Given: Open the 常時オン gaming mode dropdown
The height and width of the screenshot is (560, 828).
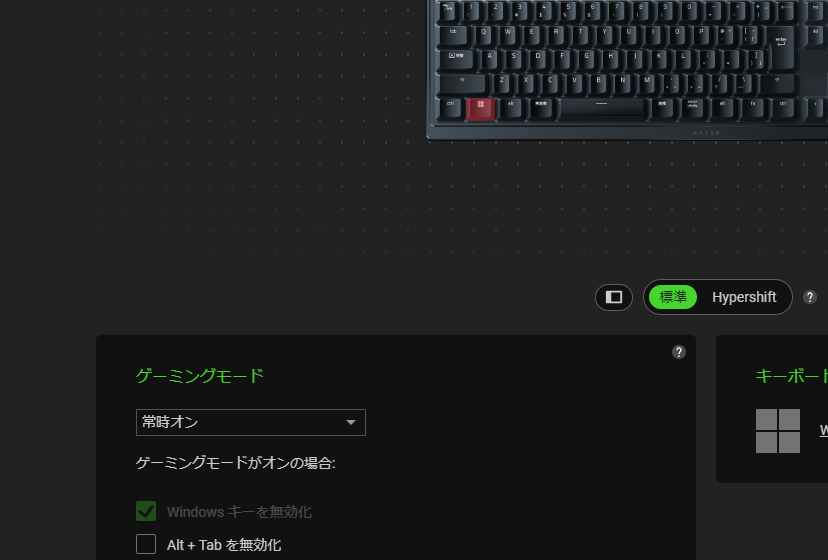Looking at the screenshot, I should pyautogui.click(x=250, y=422).
